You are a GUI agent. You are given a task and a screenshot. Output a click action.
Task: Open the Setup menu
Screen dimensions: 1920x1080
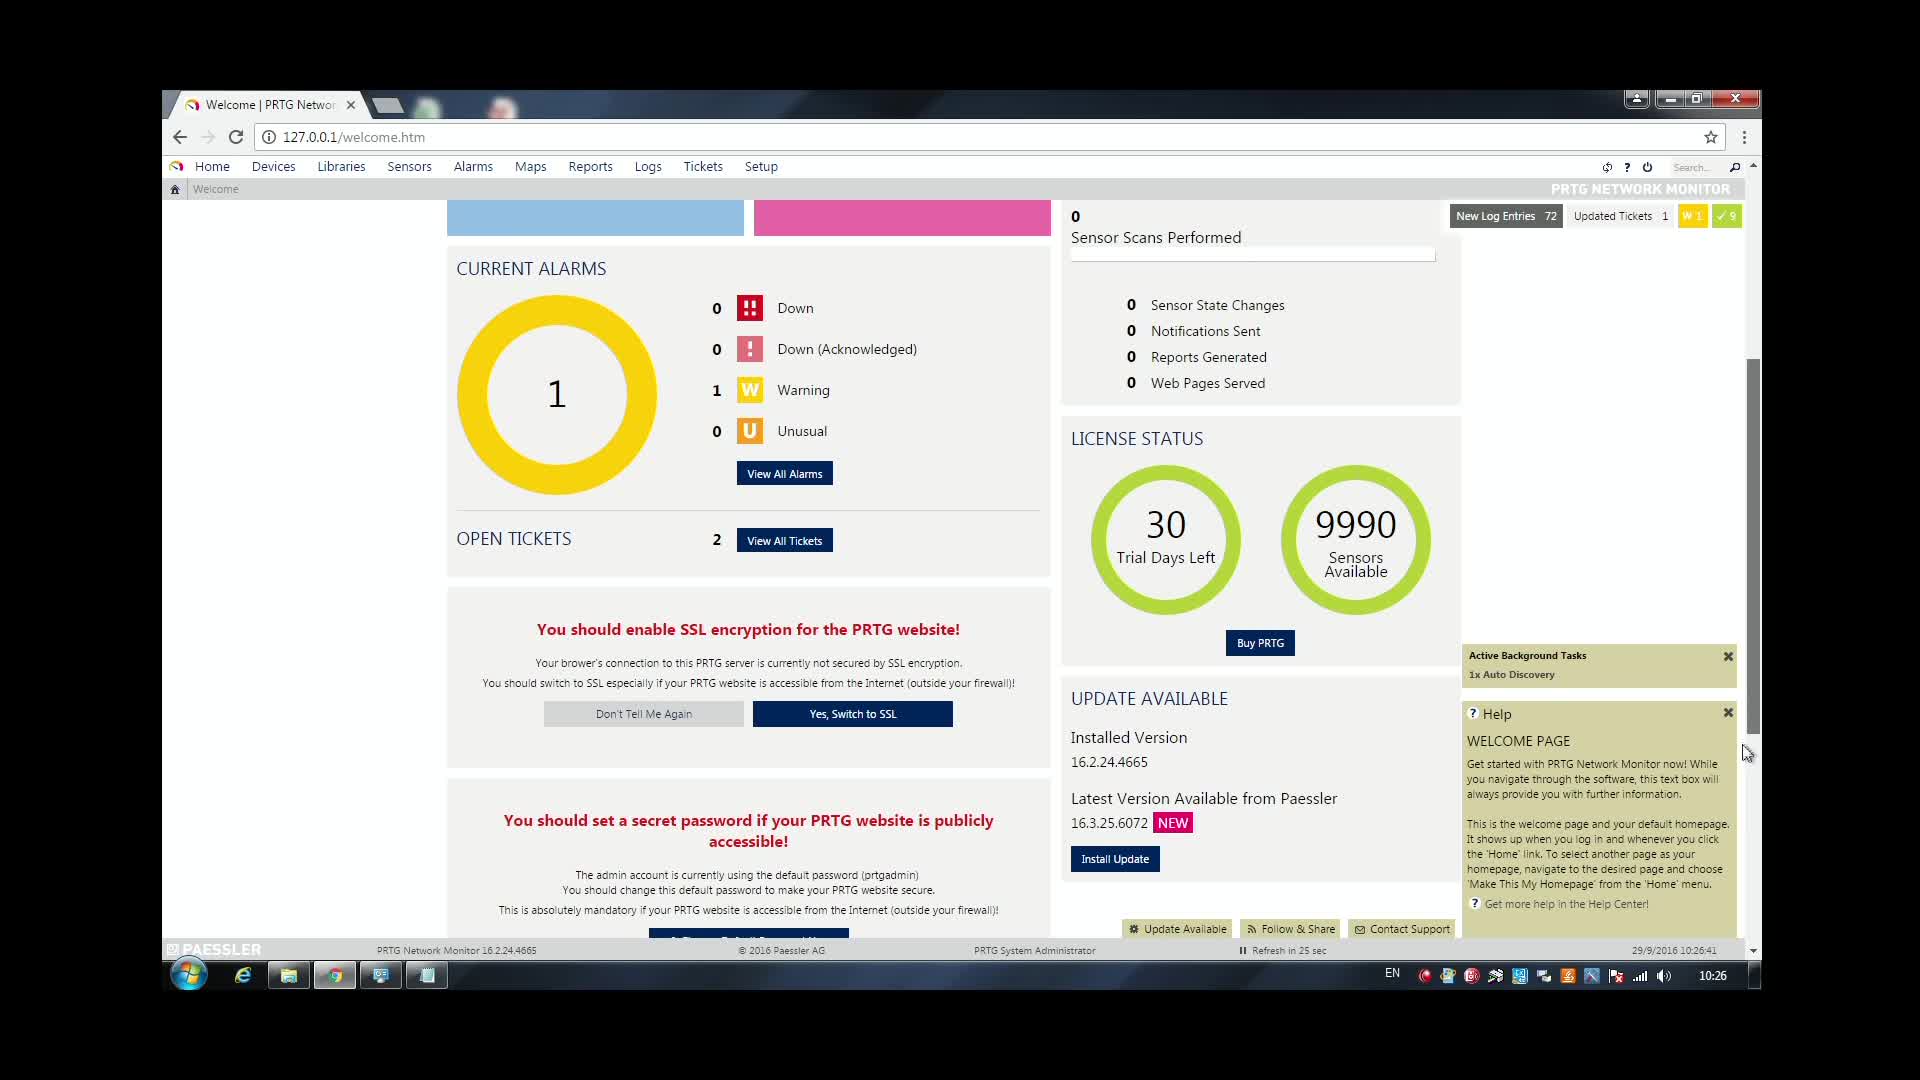761,167
